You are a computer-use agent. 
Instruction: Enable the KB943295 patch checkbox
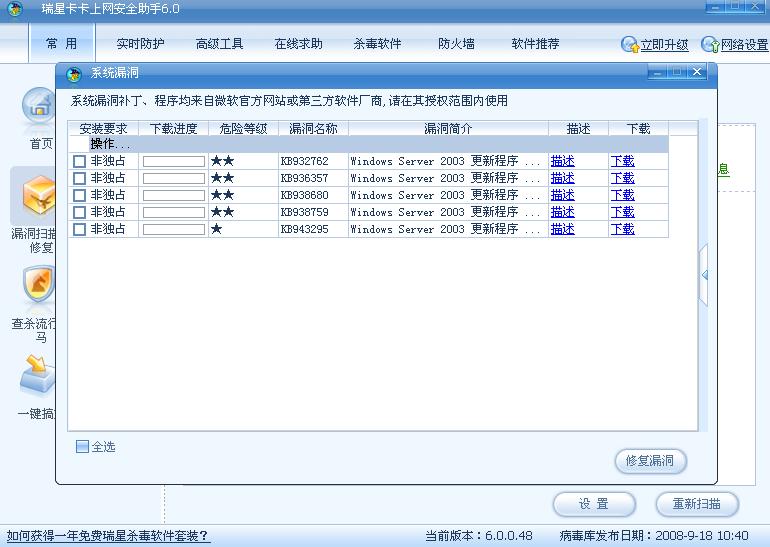coord(79,229)
